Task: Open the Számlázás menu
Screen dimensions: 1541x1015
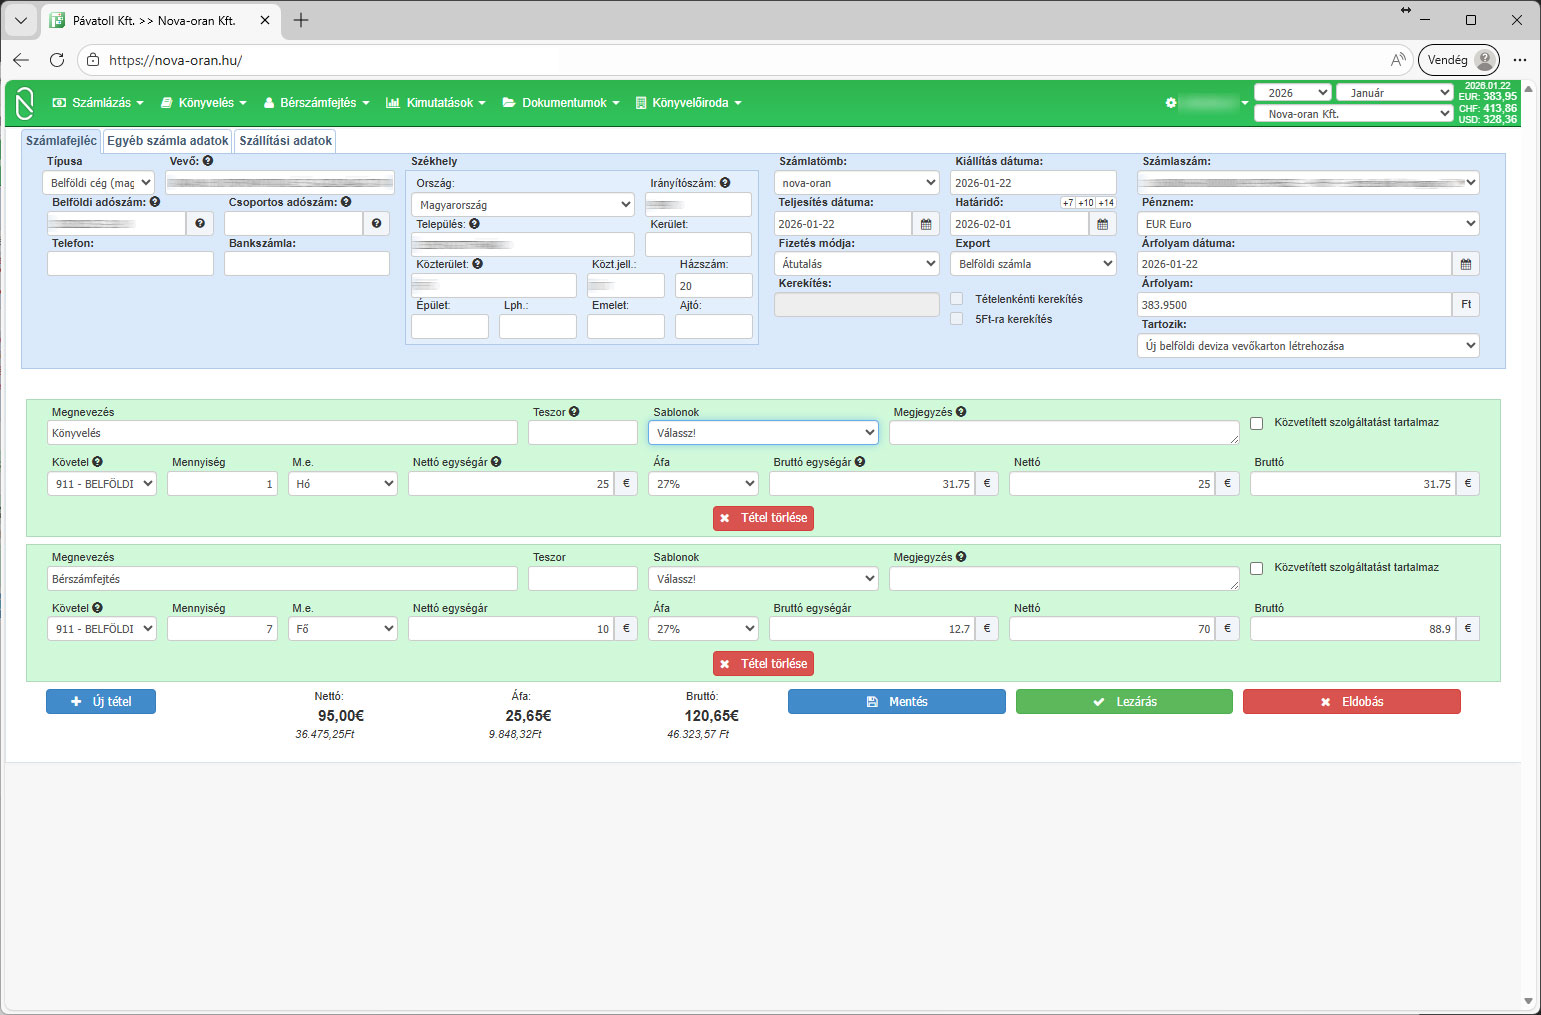Action: pyautogui.click(x=98, y=103)
